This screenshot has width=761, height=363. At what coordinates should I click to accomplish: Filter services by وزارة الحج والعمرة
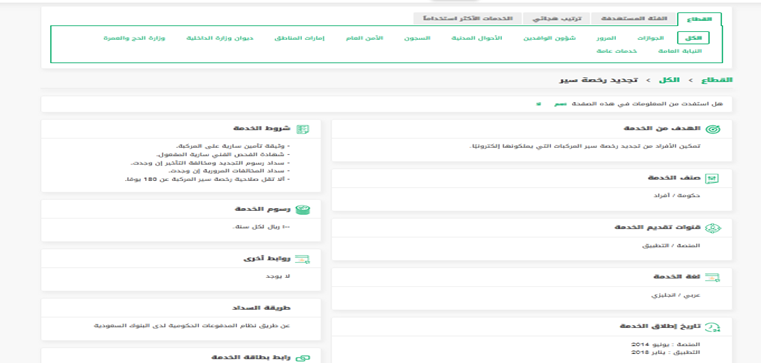(x=134, y=38)
